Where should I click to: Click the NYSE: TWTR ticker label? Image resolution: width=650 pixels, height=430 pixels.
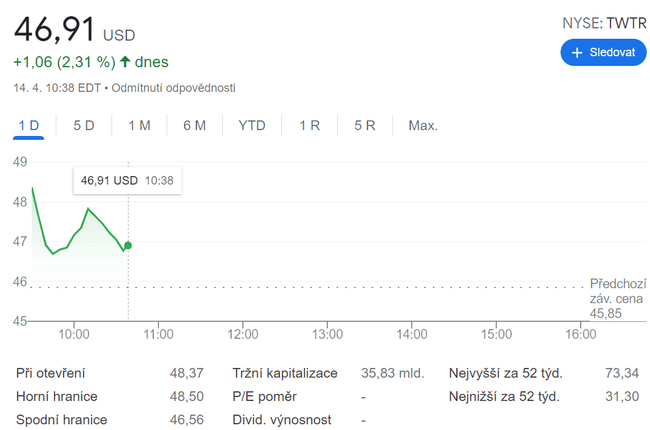(605, 22)
